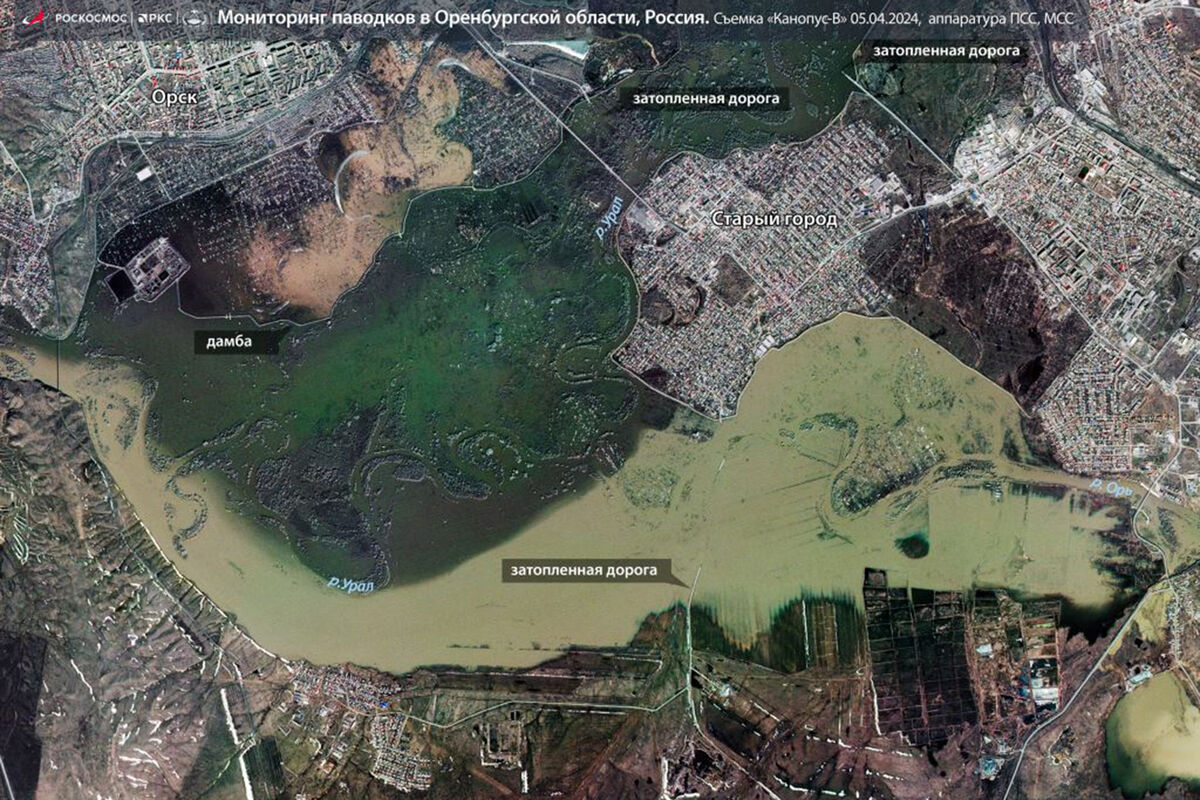The image size is (1200, 800).
Task: Click the 'затопленная дорога' label with pointer arrow
Action: pyautogui.click(x=584, y=571)
